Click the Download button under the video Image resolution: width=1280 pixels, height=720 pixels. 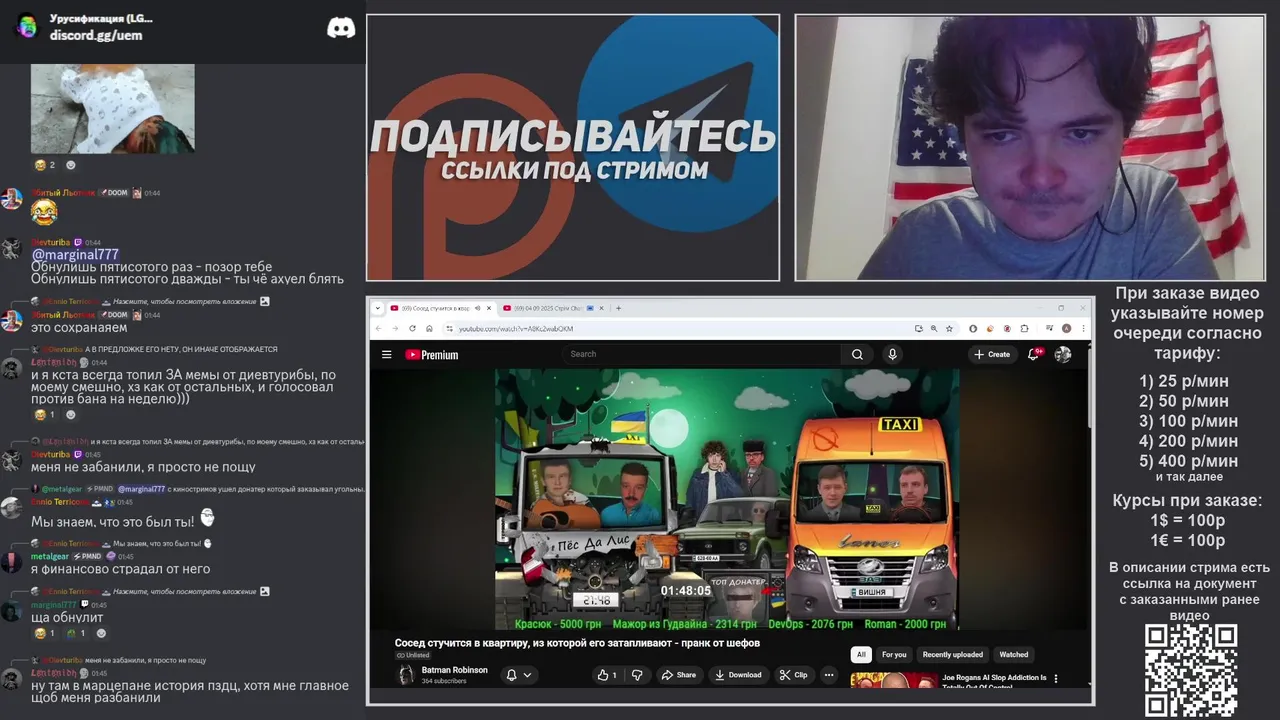738,675
